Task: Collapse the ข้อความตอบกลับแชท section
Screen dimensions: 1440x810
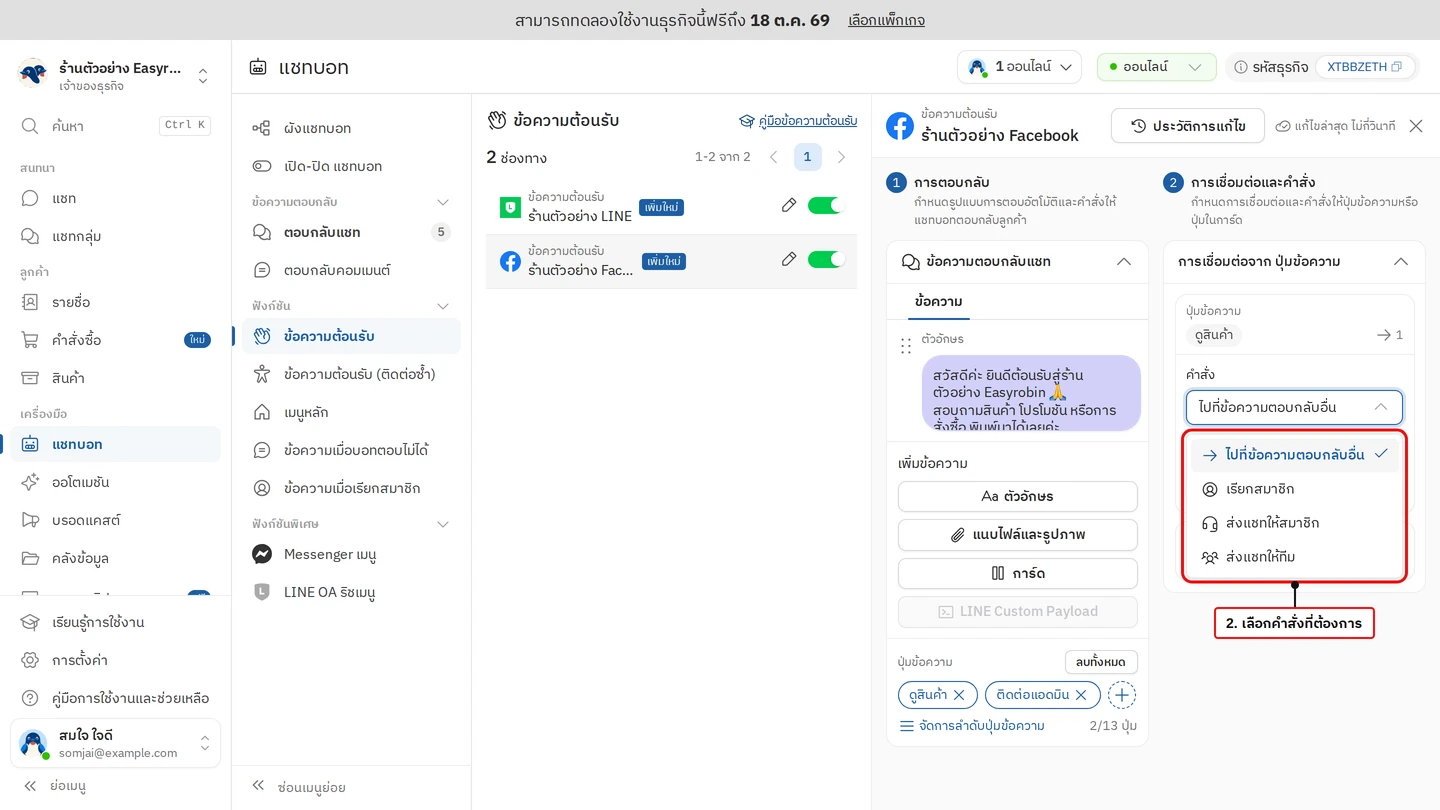Action: [1124, 261]
